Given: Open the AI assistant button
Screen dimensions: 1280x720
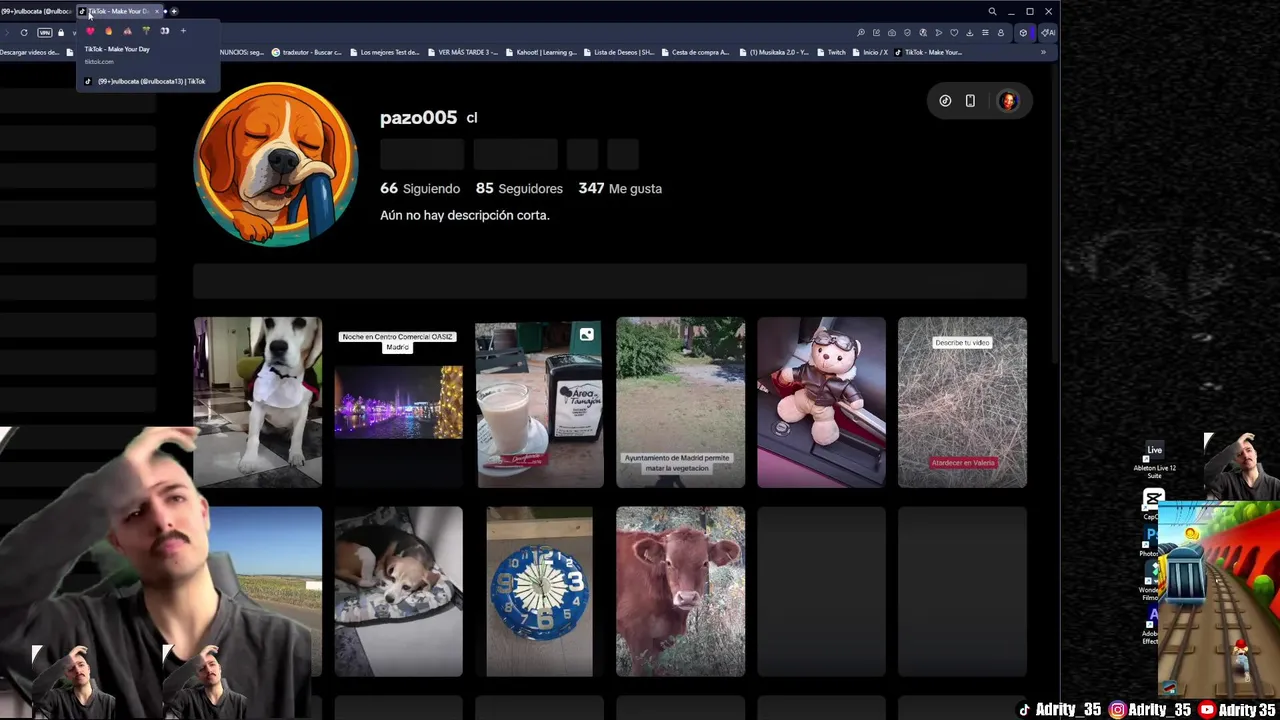Looking at the screenshot, I should pyautogui.click(x=1050, y=32).
